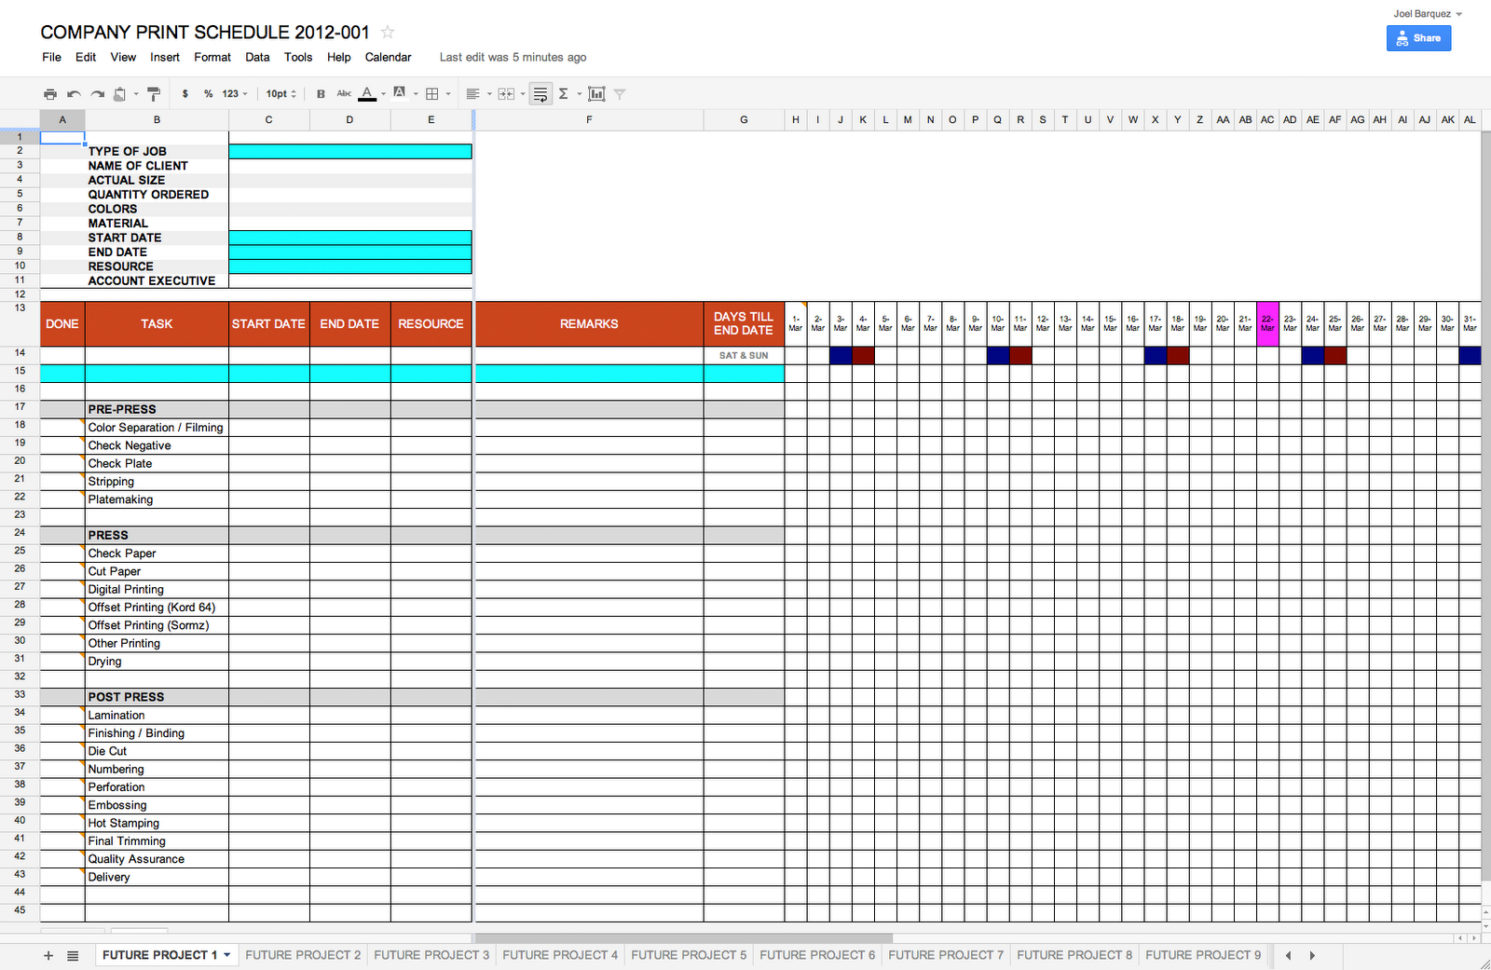Click the Print icon in the toolbar
This screenshot has width=1491, height=970.
50,93
